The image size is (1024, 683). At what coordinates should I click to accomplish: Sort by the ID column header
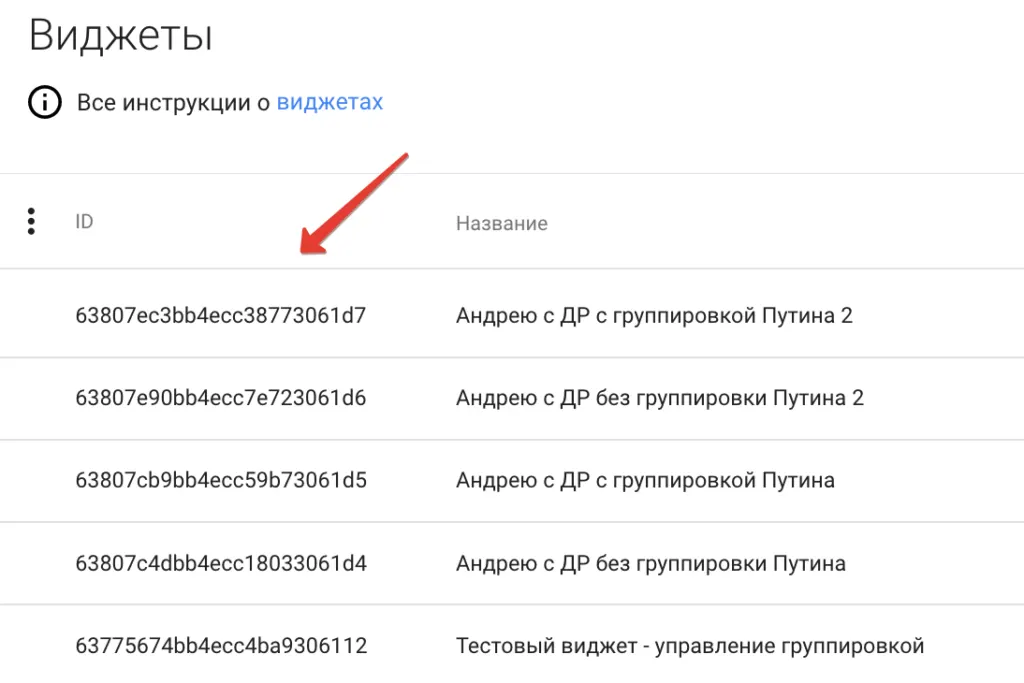click(84, 222)
